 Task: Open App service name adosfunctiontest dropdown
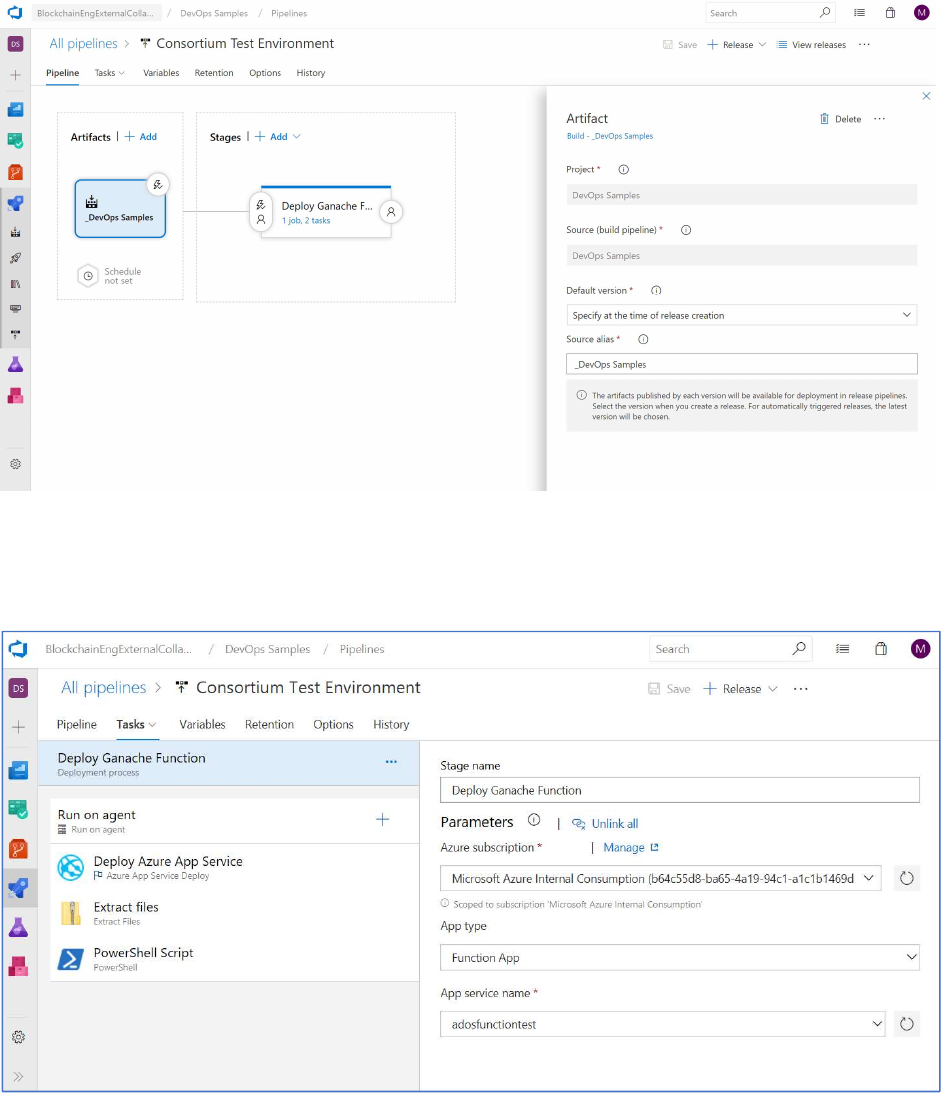(x=663, y=1024)
